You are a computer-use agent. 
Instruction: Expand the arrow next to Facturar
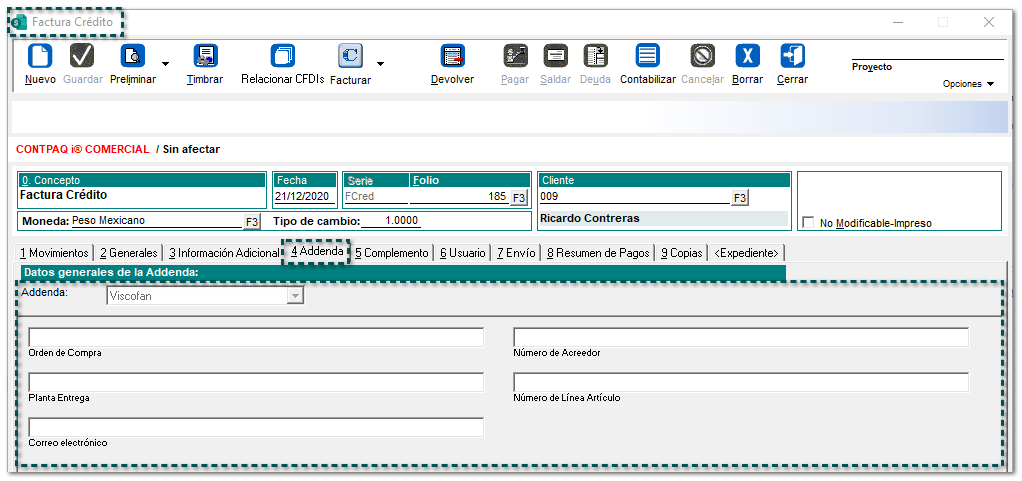380,64
